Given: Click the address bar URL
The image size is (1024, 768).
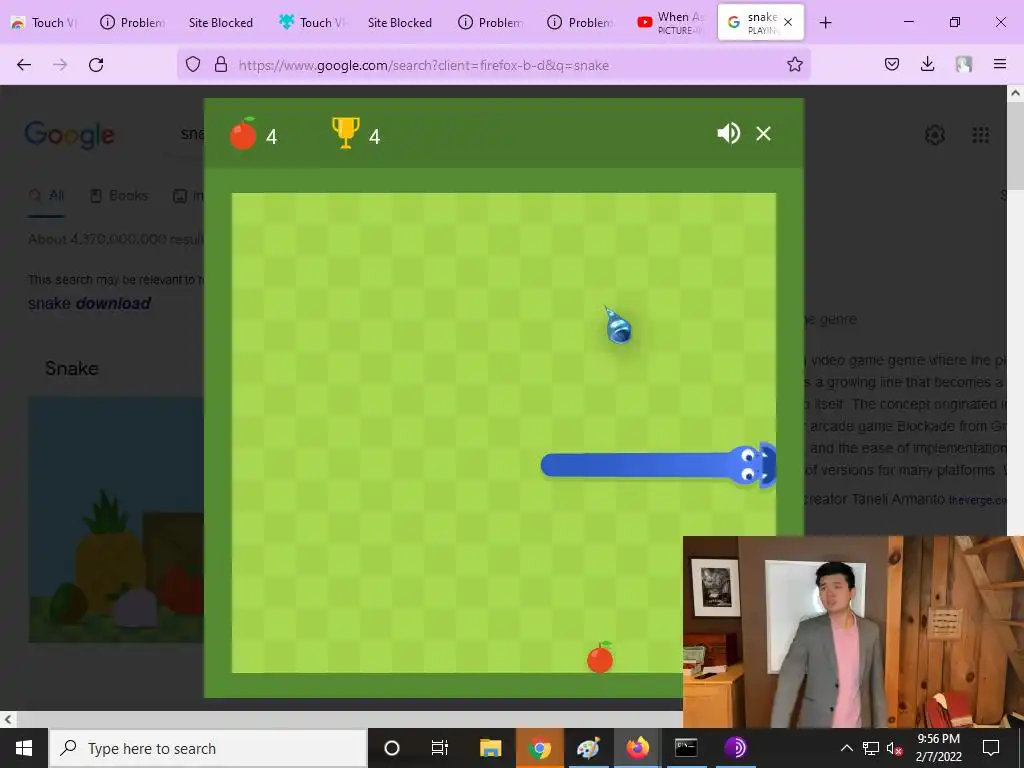Looking at the screenshot, I should pyautogui.click(x=423, y=65).
